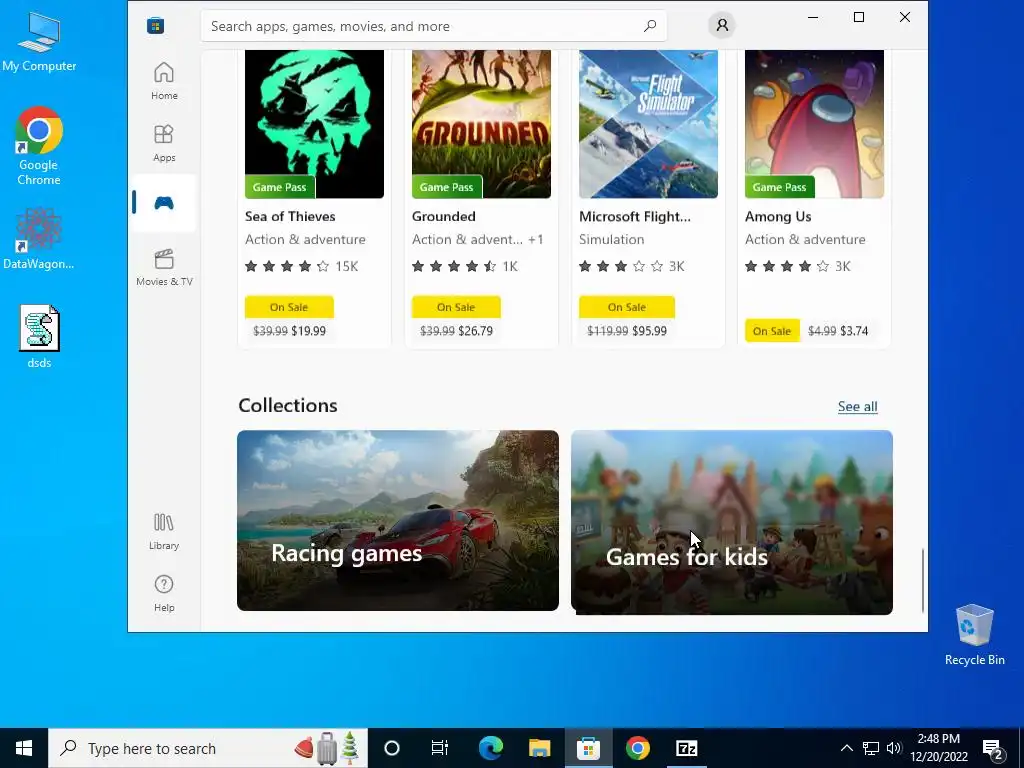Click the $95.99 Flight Simulator price
1024x768 pixels.
pos(649,330)
